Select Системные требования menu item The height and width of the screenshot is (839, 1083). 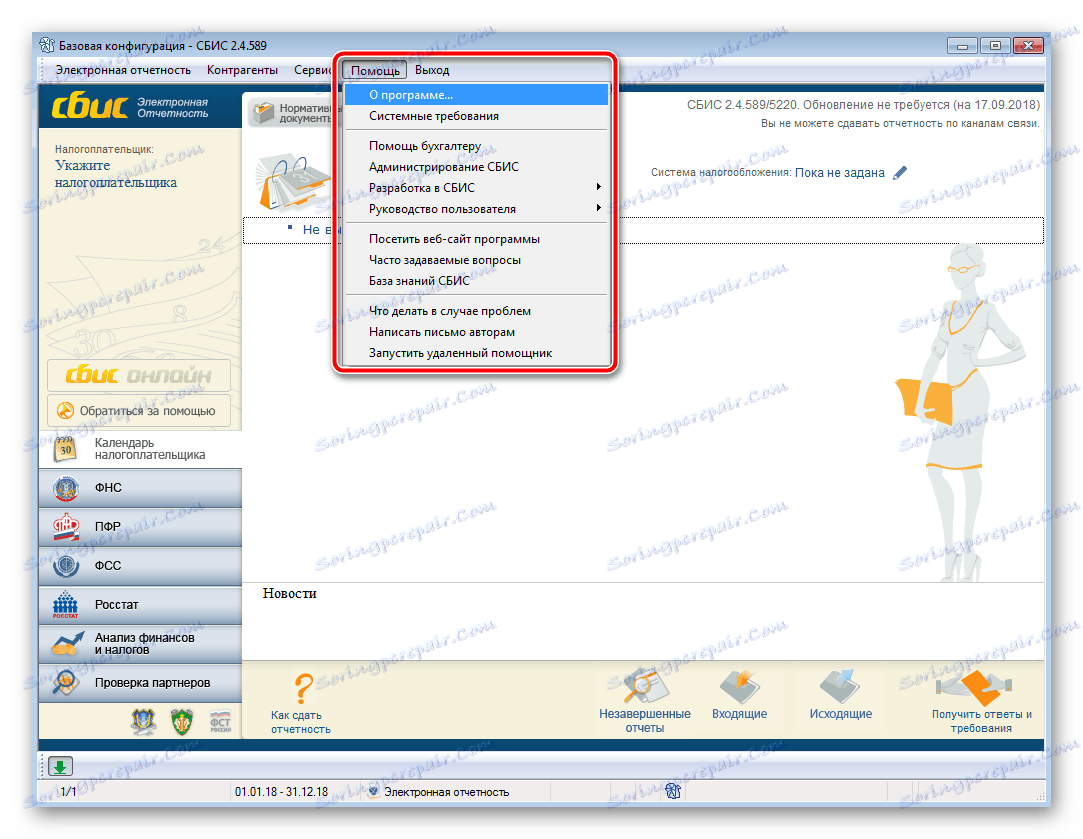click(476, 116)
